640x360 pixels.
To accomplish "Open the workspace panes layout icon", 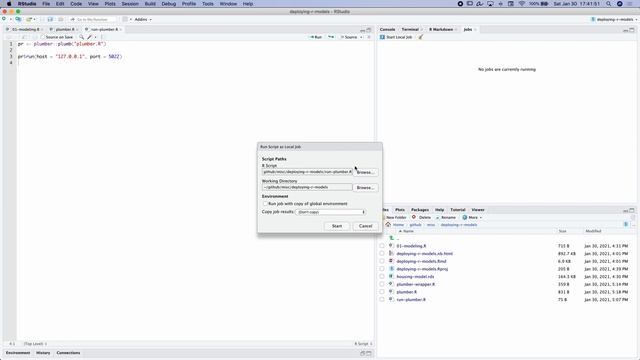I will (125, 19).
